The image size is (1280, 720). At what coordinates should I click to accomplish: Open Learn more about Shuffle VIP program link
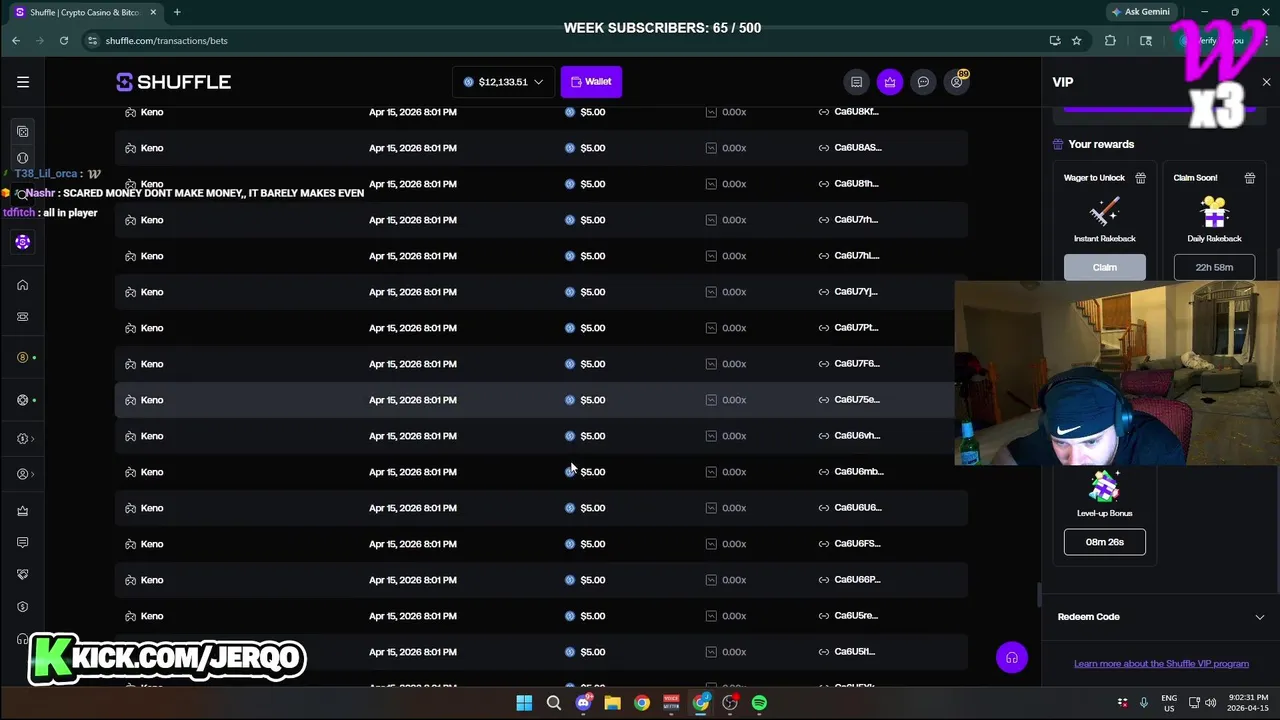point(1161,664)
